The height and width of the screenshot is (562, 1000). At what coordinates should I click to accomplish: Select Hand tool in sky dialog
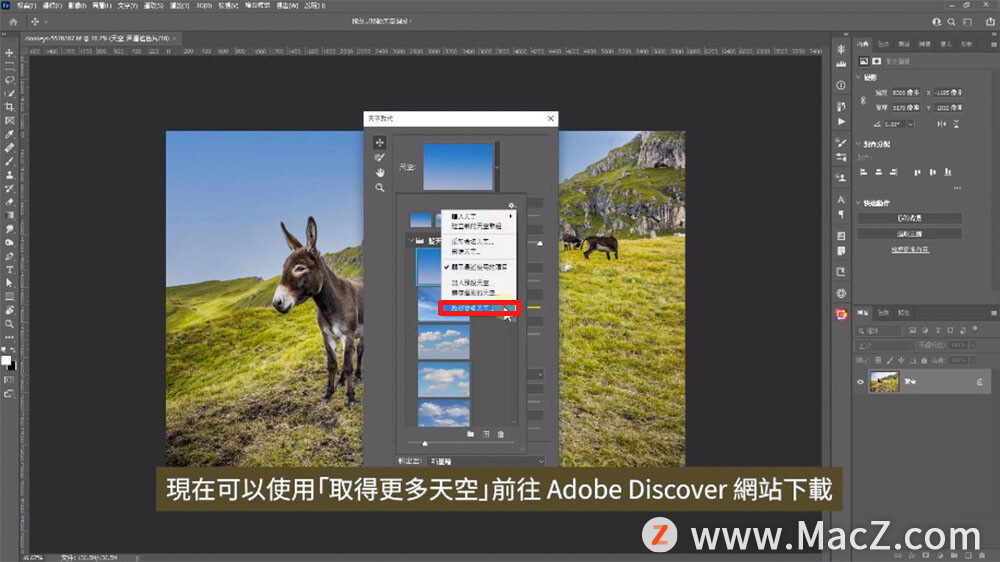pos(379,172)
